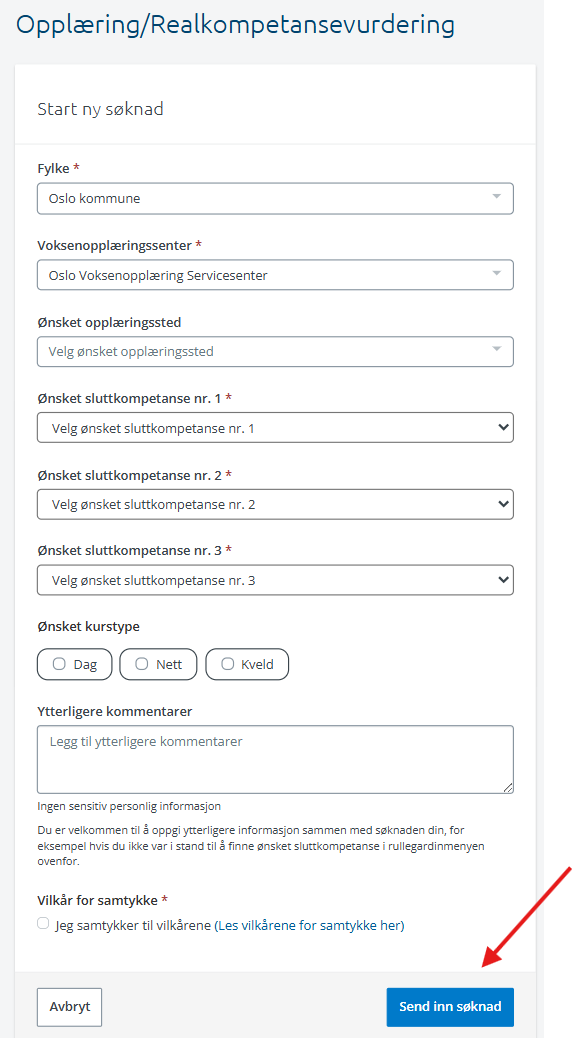
Task: Open the Oslo kommune county dropdown
Action: coord(275,199)
